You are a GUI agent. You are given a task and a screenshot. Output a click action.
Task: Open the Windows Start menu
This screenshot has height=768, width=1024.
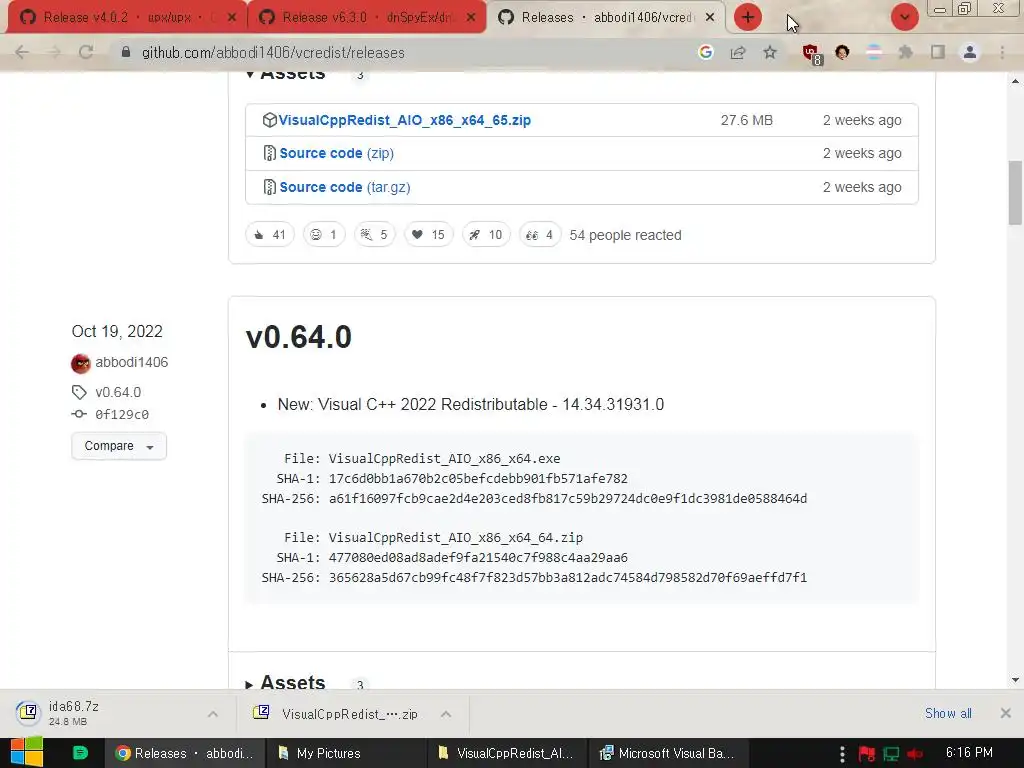(27, 752)
